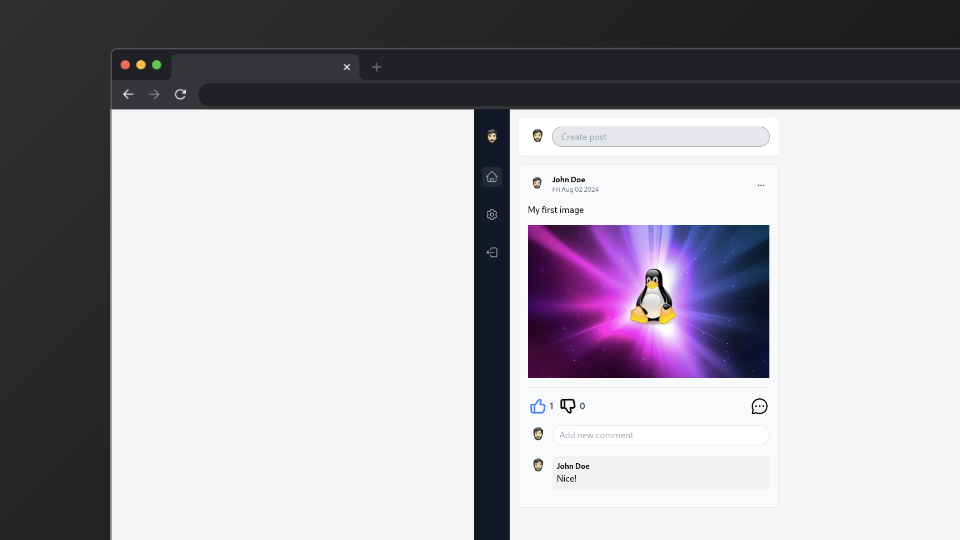Click post author avatar next to John Doe
This screenshot has width=960, height=540.
537,183
